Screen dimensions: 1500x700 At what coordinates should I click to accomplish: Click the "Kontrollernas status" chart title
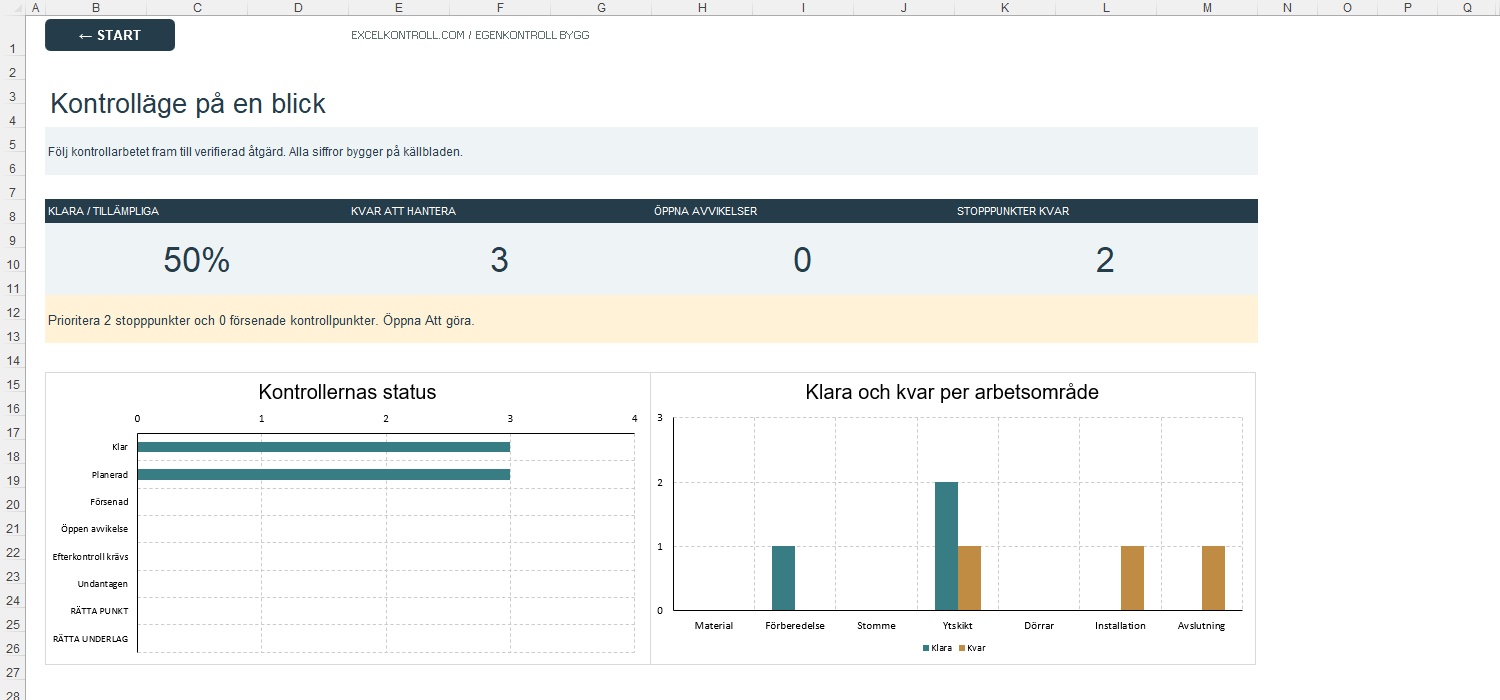click(347, 392)
